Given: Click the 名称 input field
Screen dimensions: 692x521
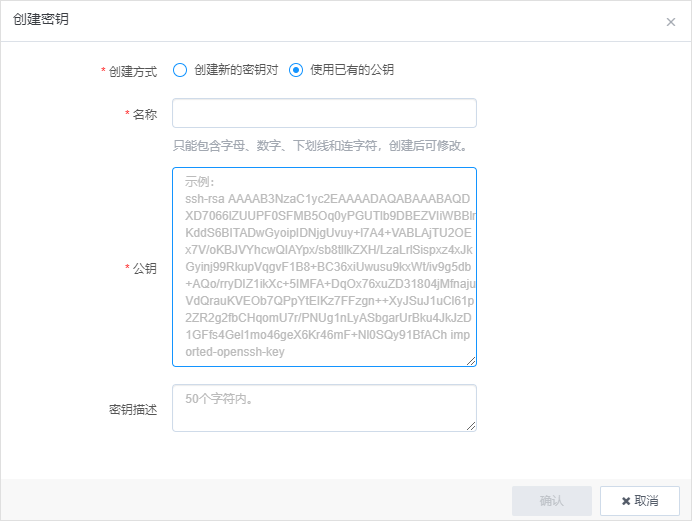Looking at the screenshot, I should click(324, 113).
